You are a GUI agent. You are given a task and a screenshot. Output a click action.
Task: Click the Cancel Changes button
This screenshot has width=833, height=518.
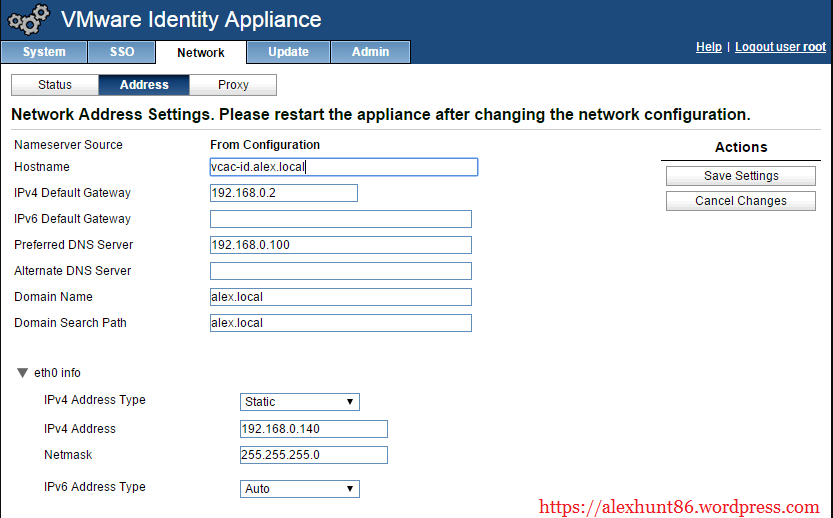click(x=741, y=201)
